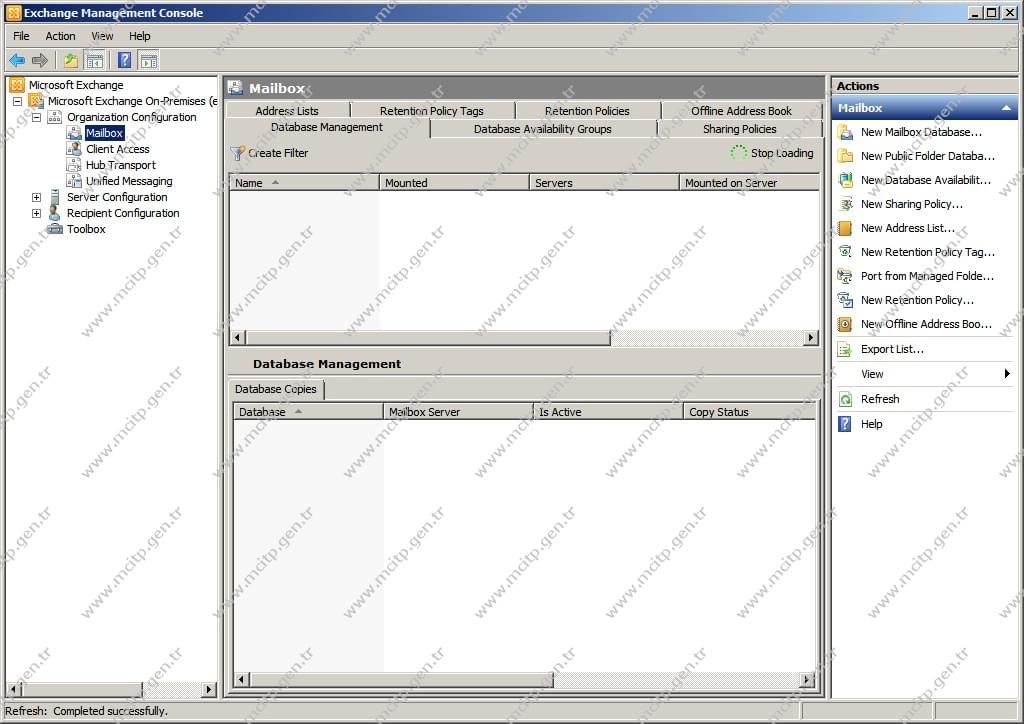Open the blue Help toolbar icon
Screen dimensions: 1024x724
[124, 61]
